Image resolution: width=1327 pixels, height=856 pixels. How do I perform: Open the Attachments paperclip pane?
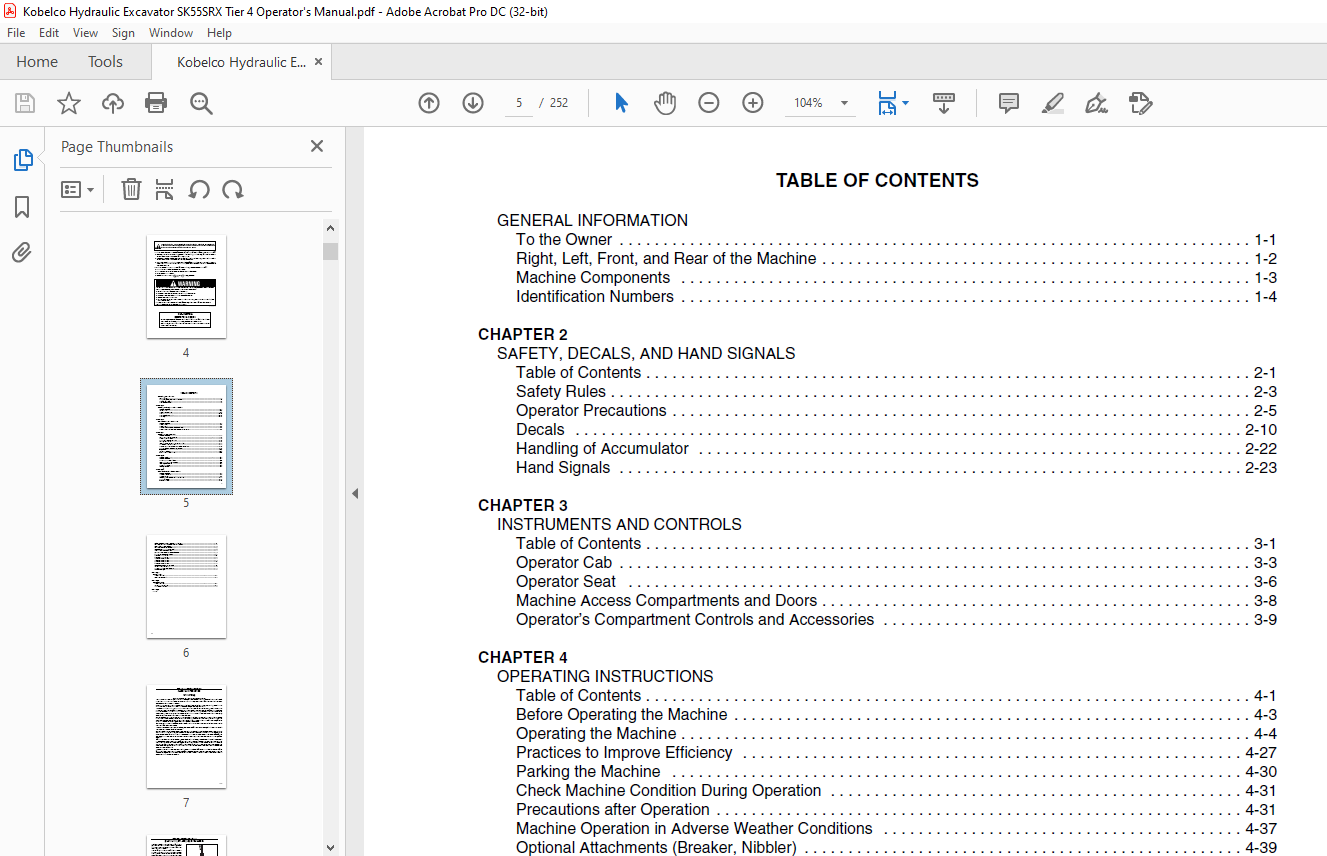tap(22, 252)
